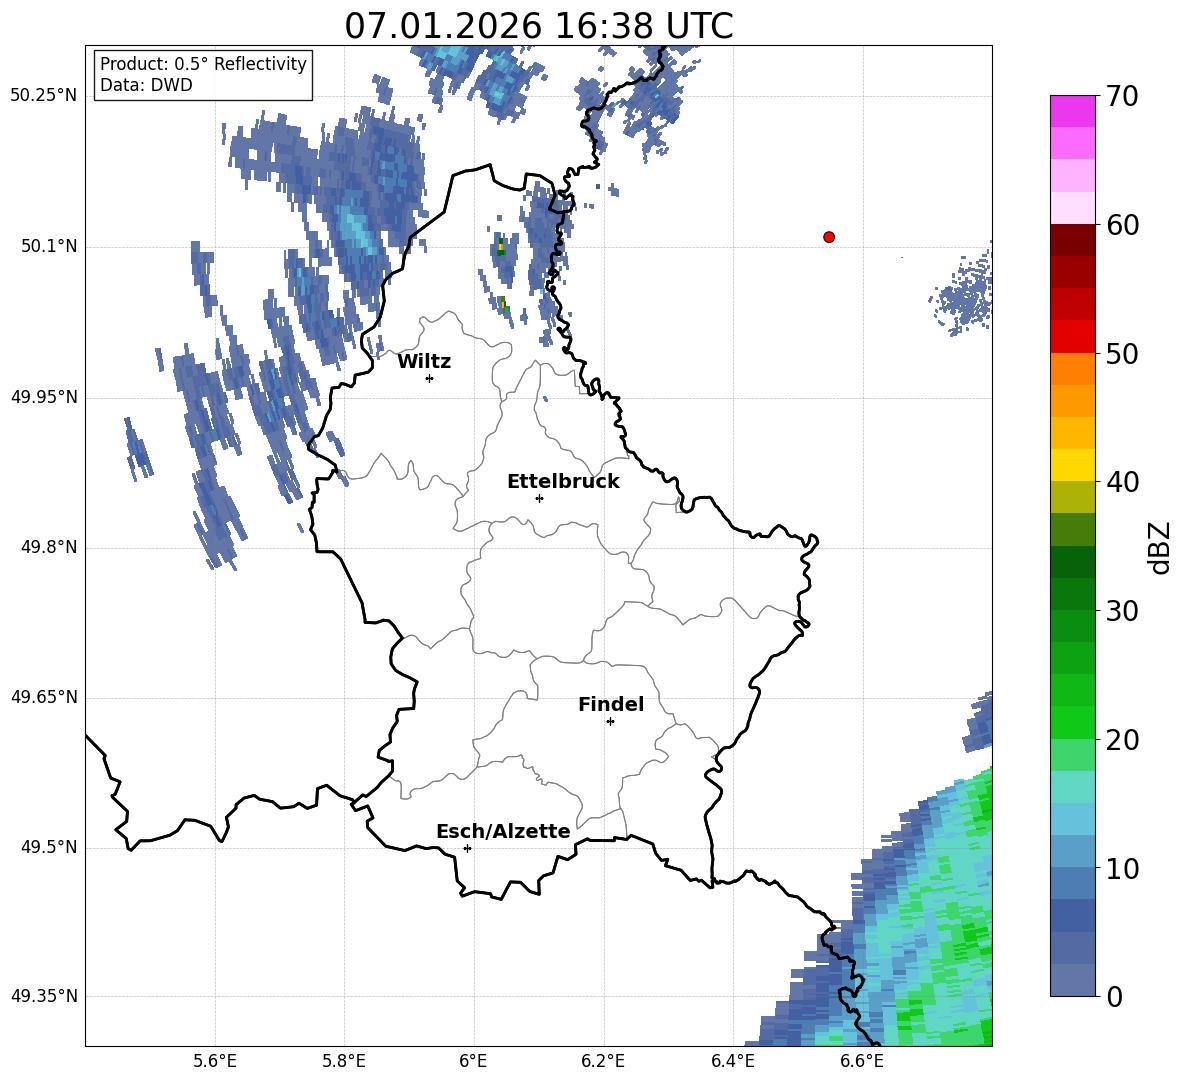Select the Ettelbruck city label
This screenshot has height=1081, width=1184.
click(563, 482)
